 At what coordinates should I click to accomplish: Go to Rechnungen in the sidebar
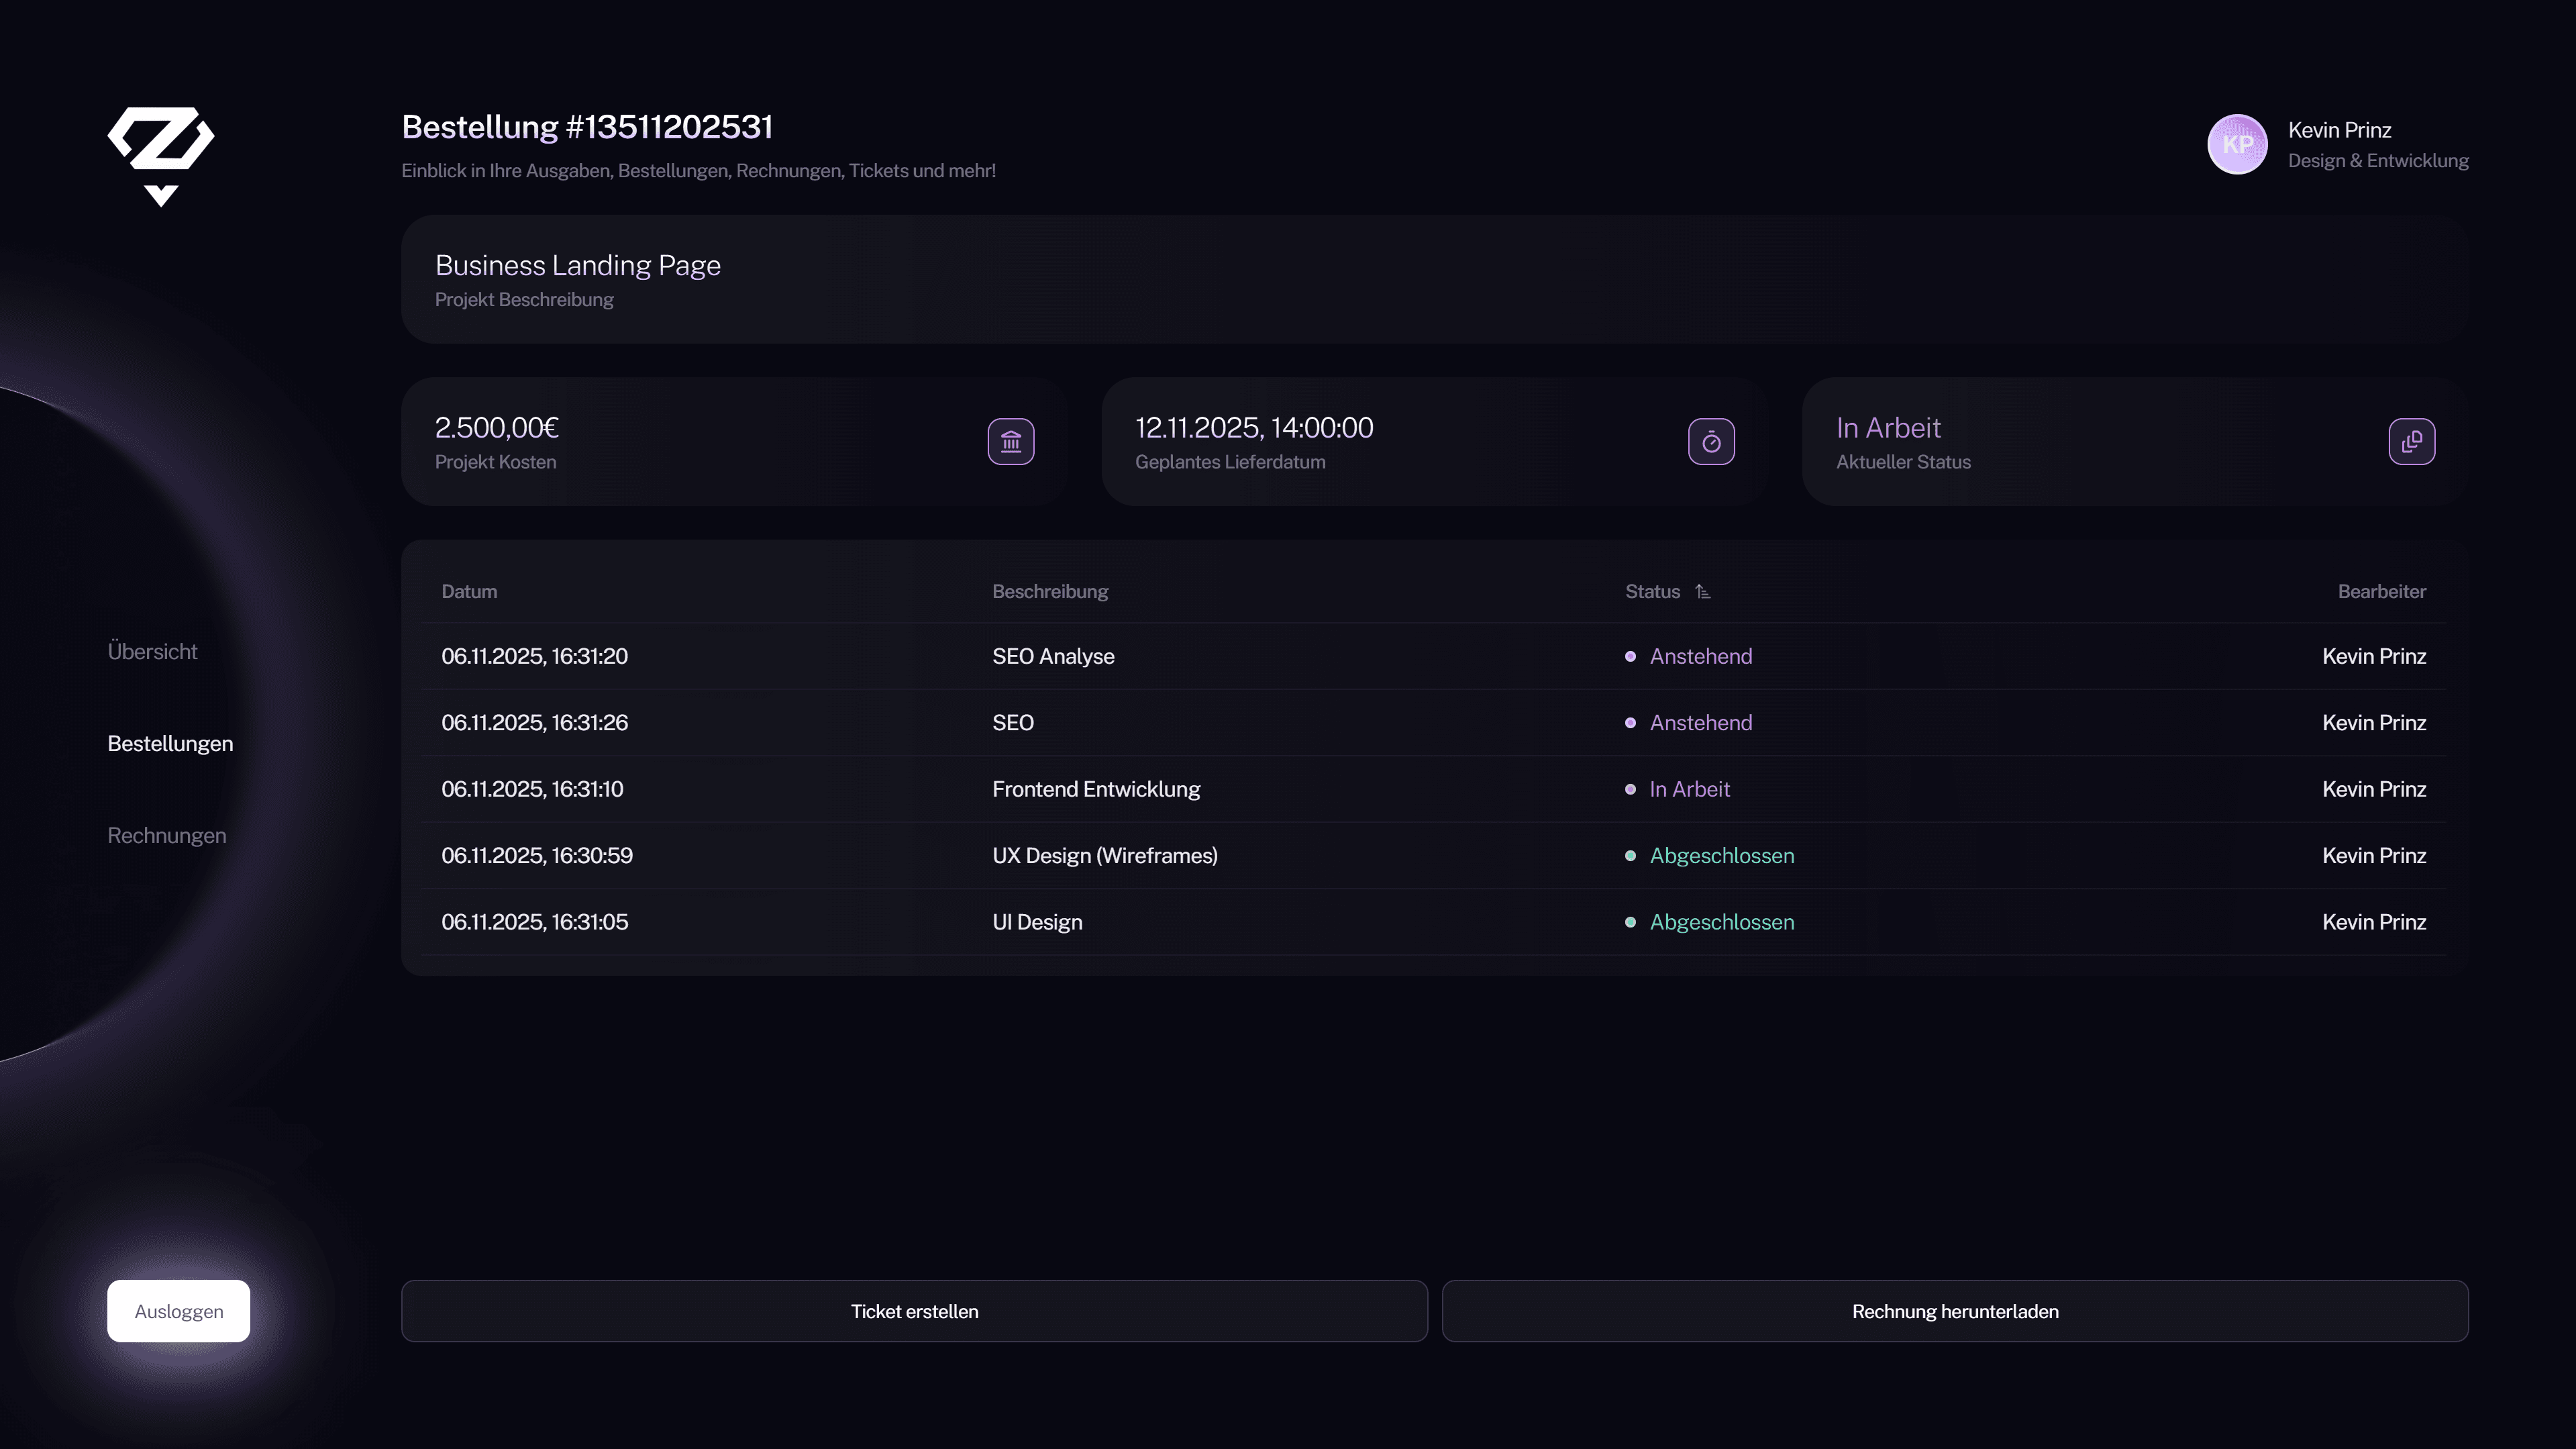[167, 835]
